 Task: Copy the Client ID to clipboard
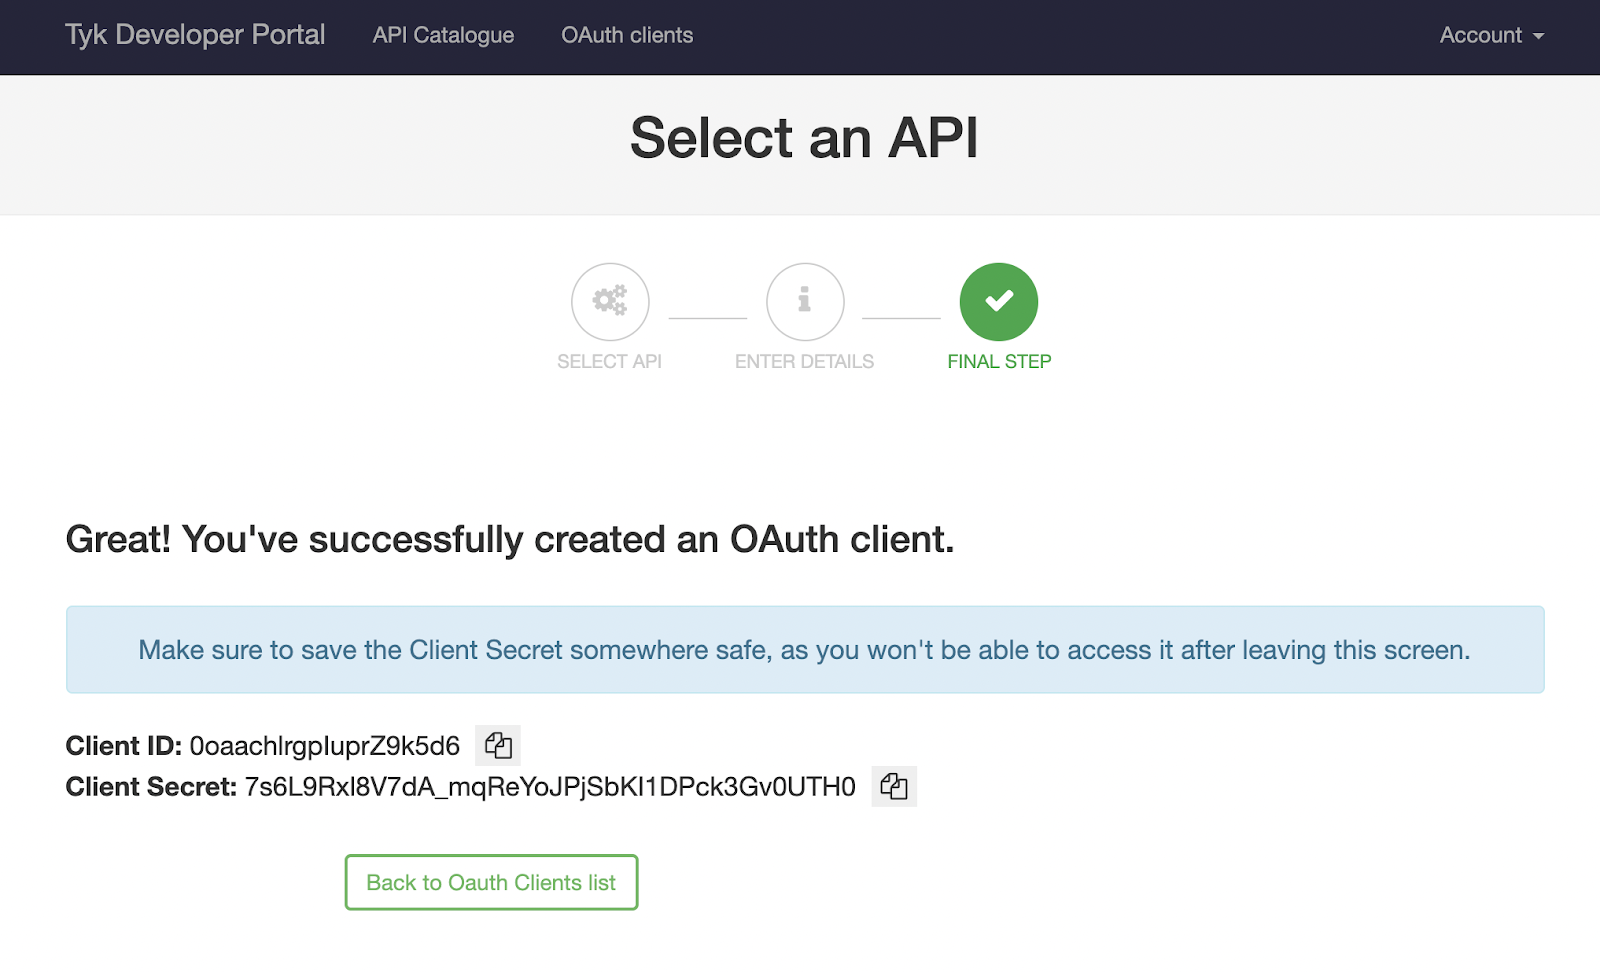coord(498,746)
